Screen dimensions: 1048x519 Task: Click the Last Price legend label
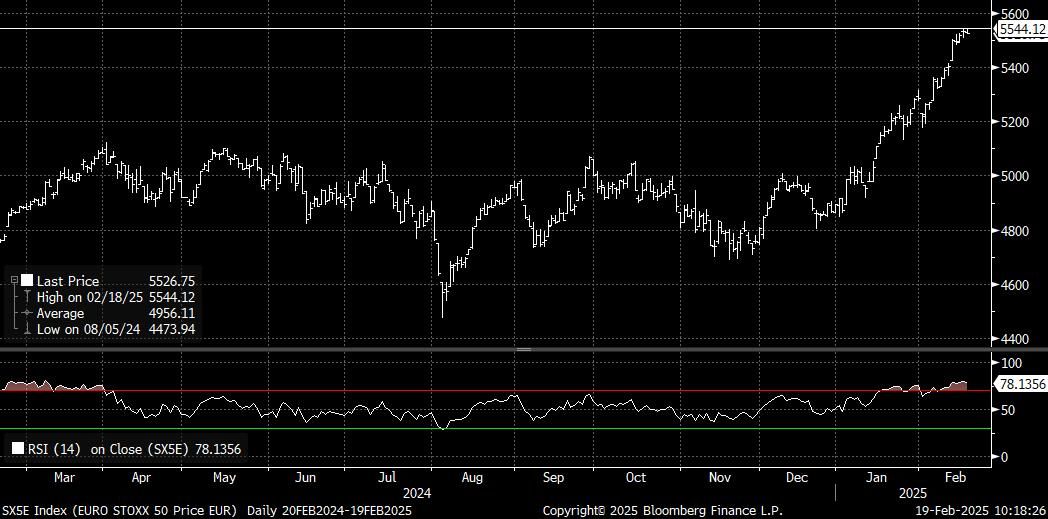(68, 282)
